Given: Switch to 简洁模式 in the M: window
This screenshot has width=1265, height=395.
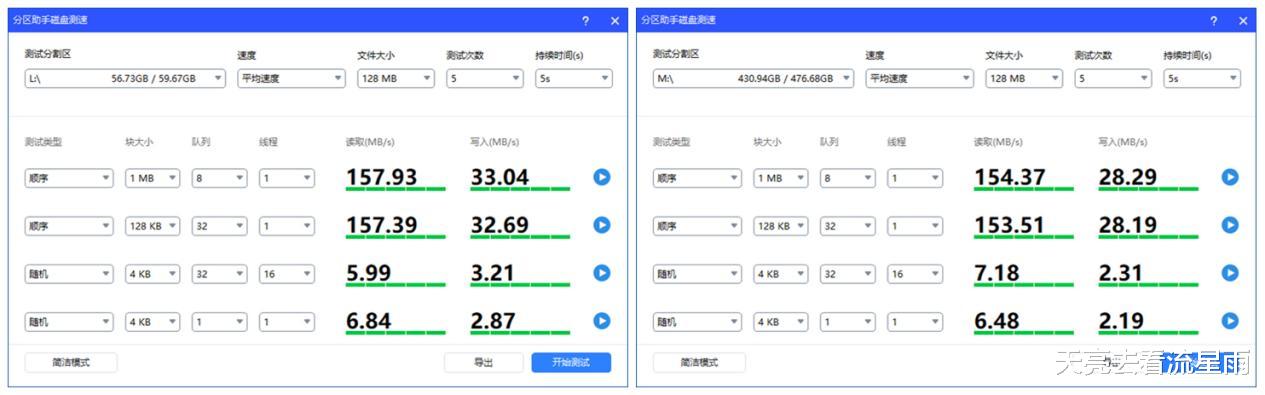Looking at the screenshot, I should [x=699, y=363].
